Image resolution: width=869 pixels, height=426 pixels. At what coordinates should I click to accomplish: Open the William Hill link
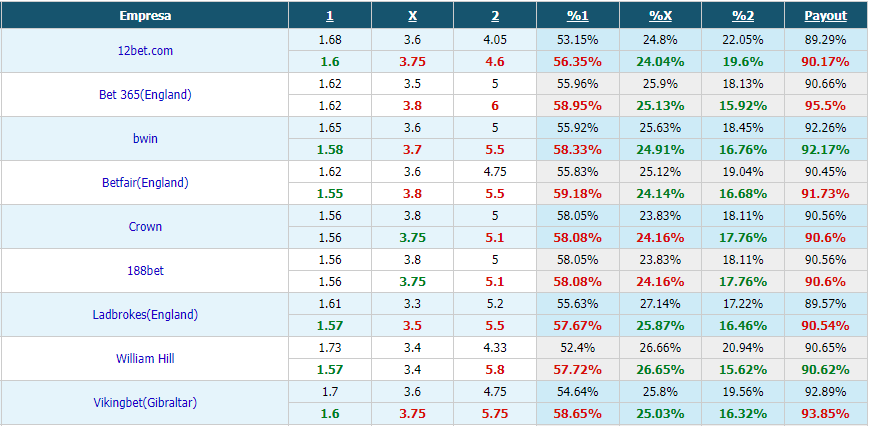145,358
